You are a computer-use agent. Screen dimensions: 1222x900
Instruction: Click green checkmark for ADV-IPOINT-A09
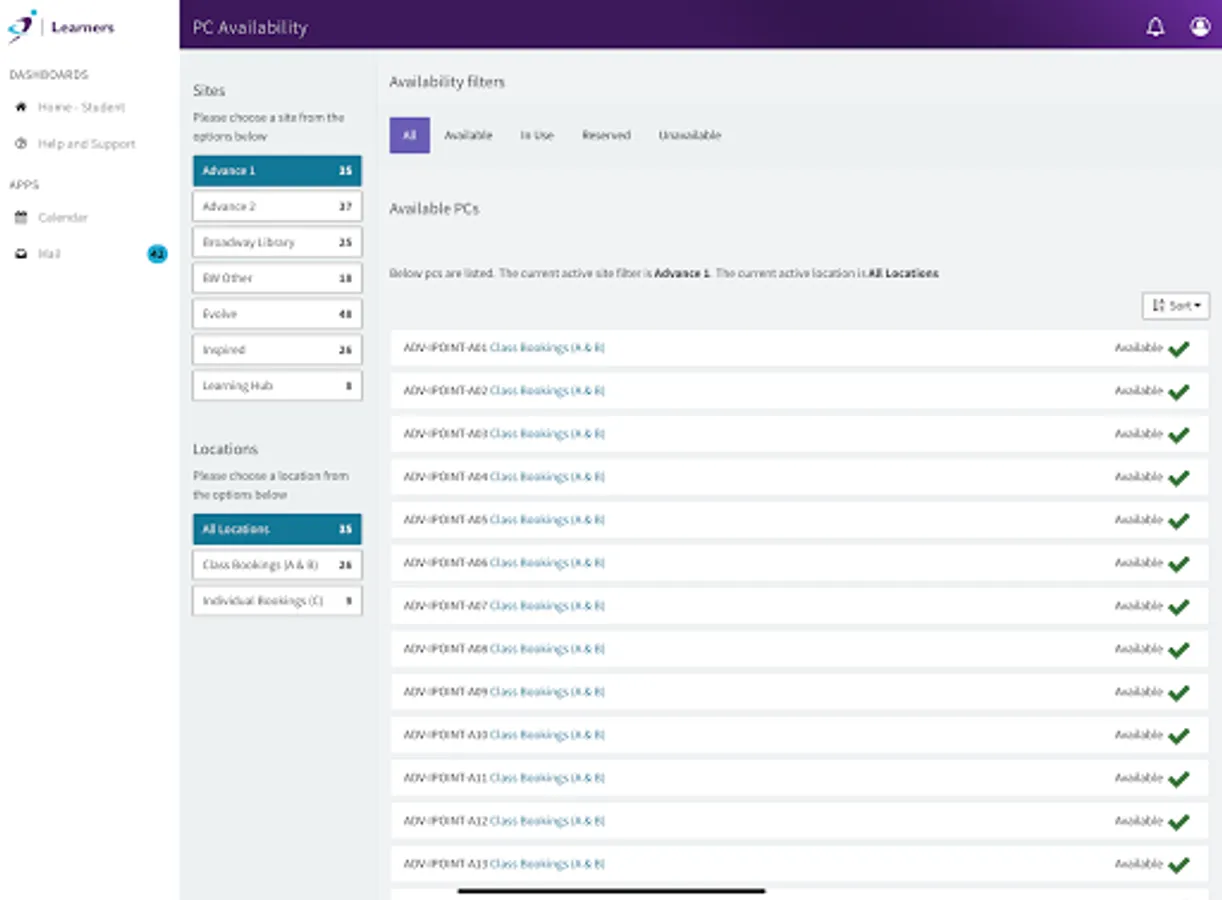(x=1179, y=692)
